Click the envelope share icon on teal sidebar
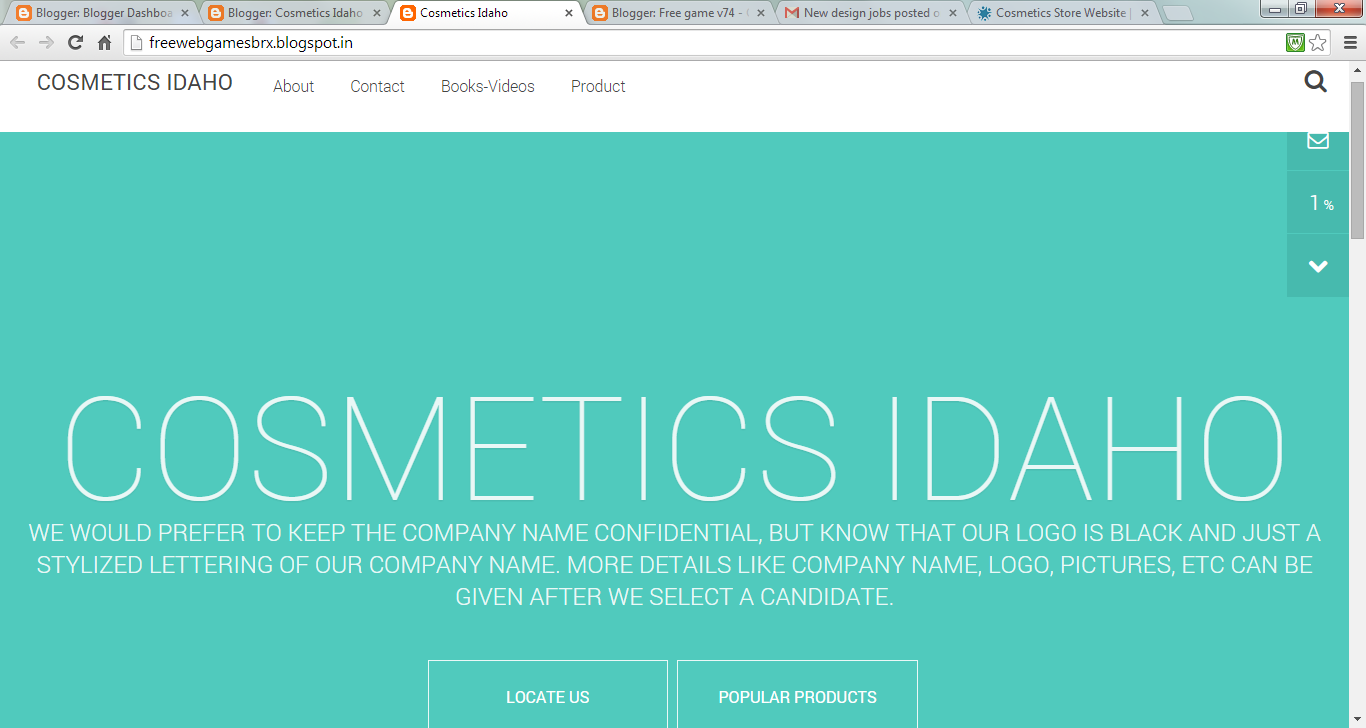The width and height of the screenshot is (1366, 728). pyautogui.click(x=1317, y=140)
